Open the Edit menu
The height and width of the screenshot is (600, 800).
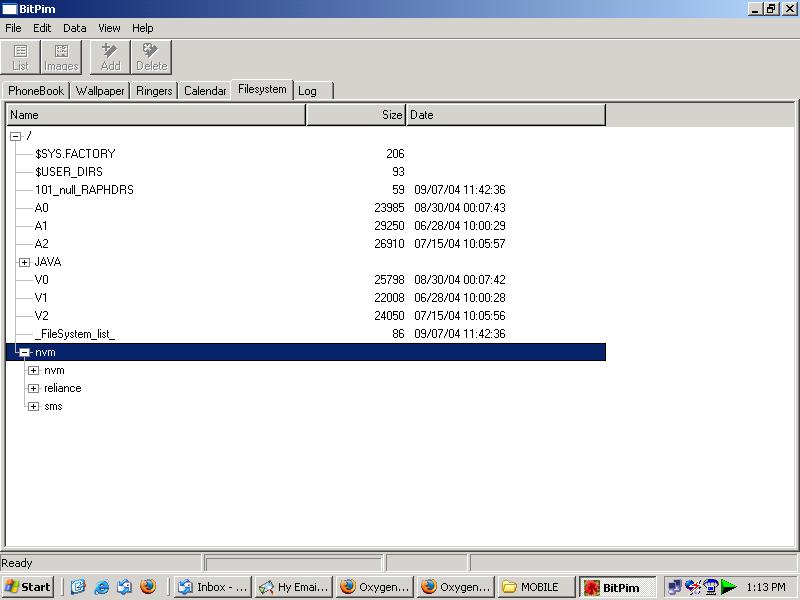tap(42, 28)
